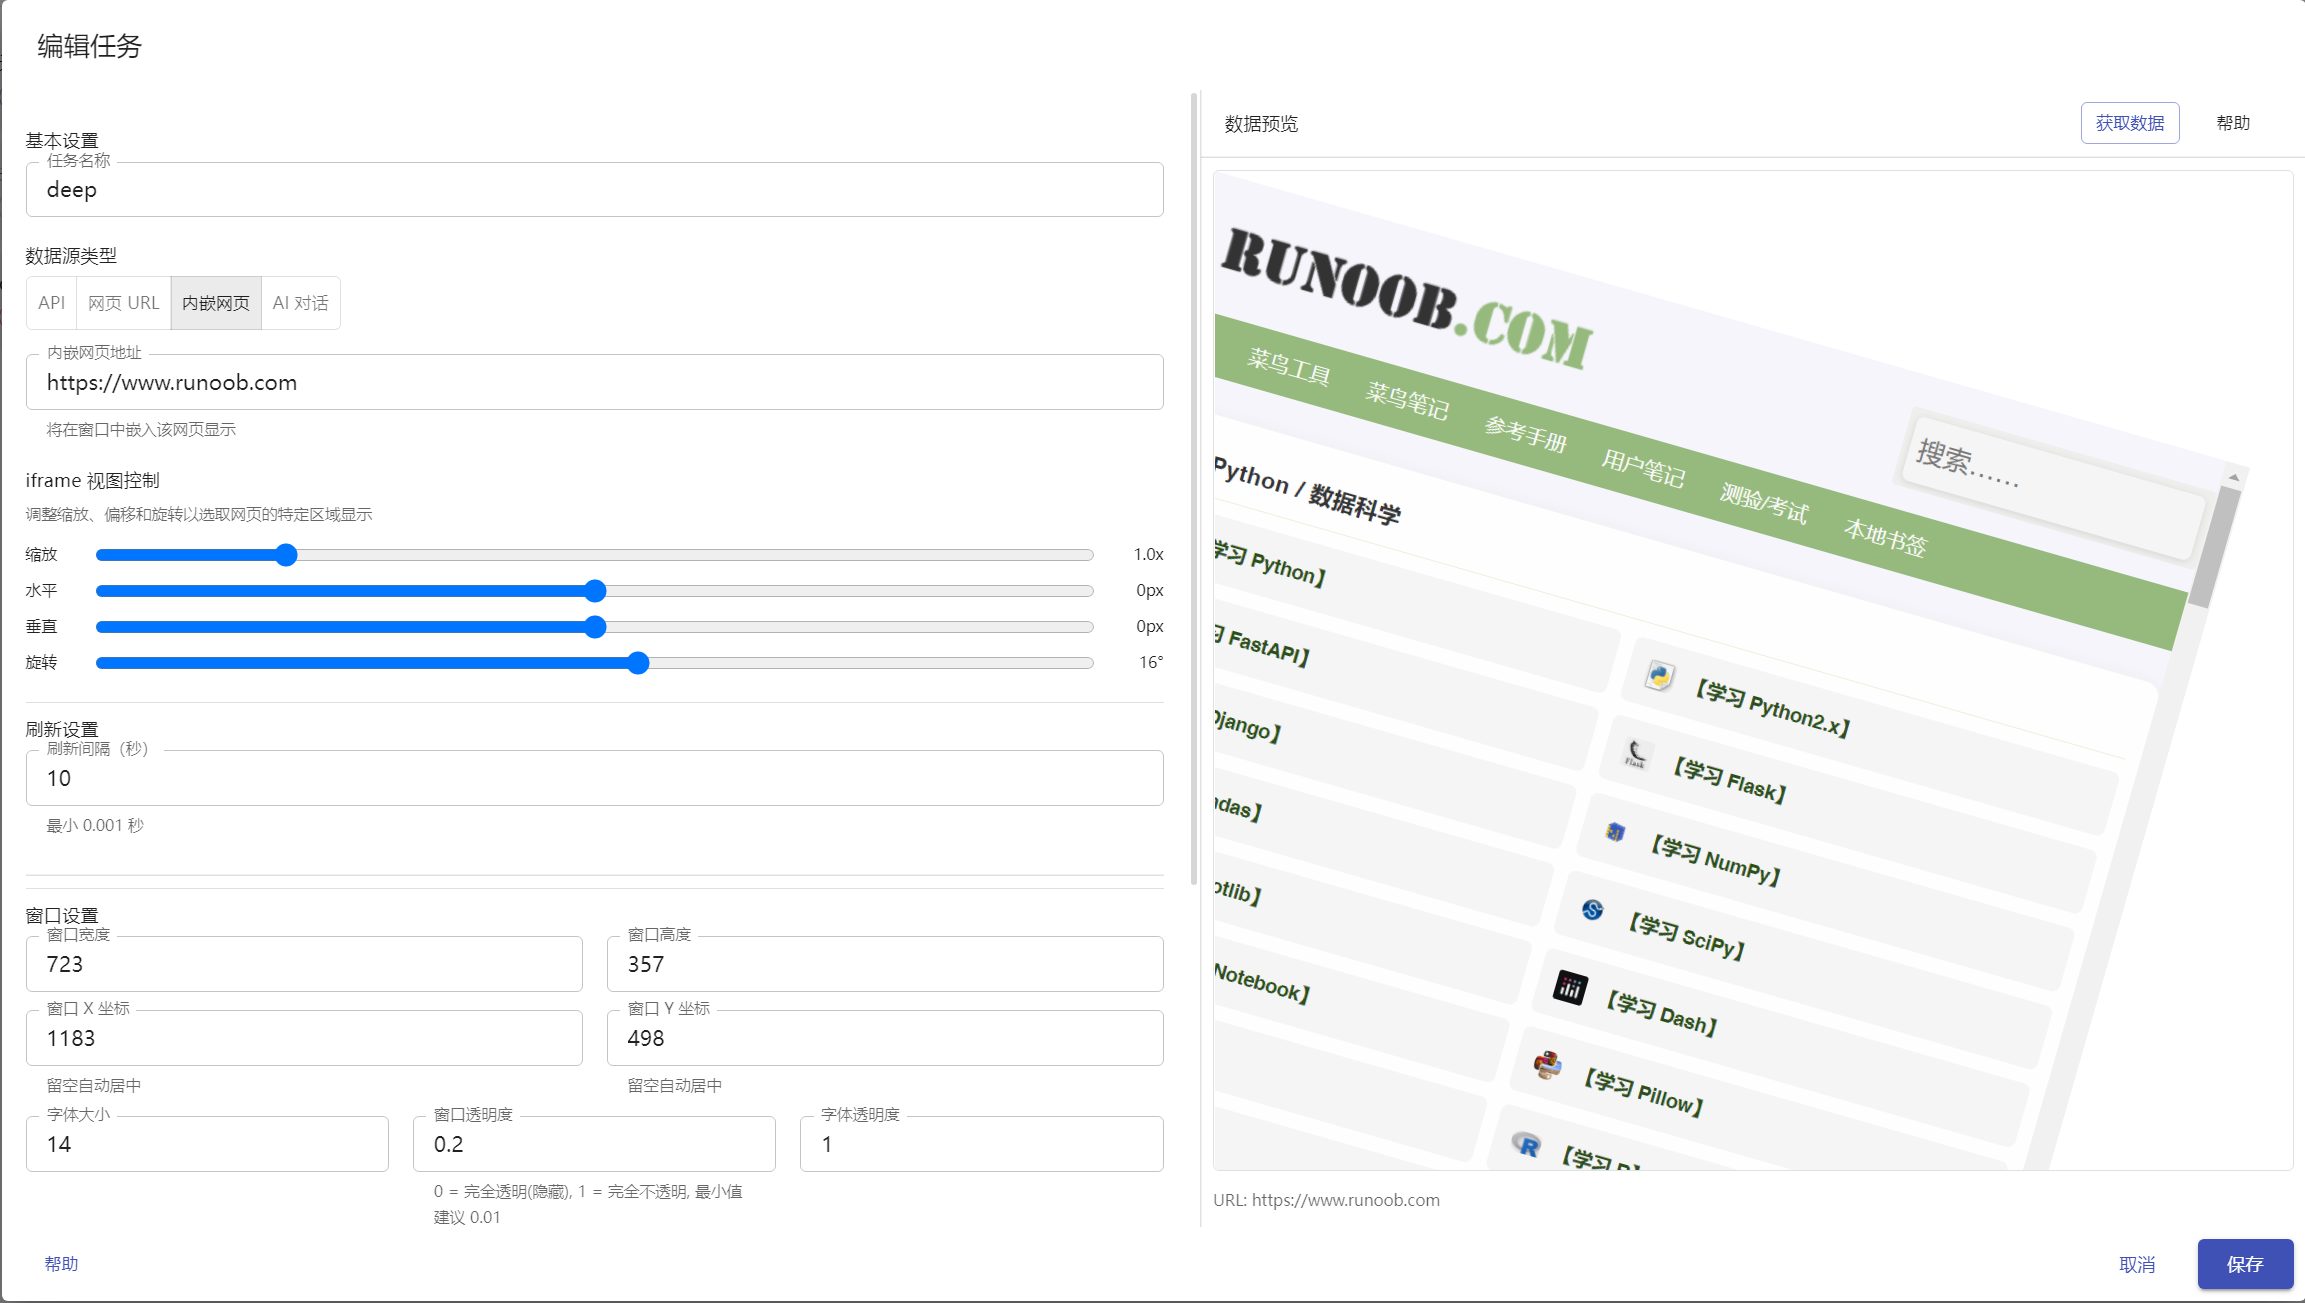Click the SciPy icon beside 学习 SciPy
The height and width of the screenshot is (1303, 2305).
tap(1592, 909)
